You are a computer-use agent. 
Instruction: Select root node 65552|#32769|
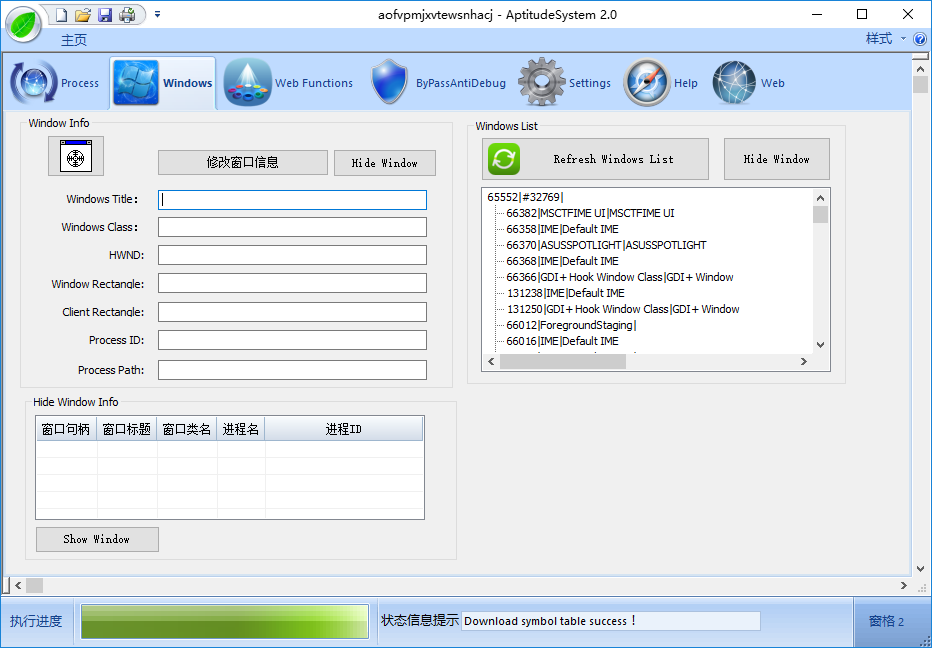525,197
